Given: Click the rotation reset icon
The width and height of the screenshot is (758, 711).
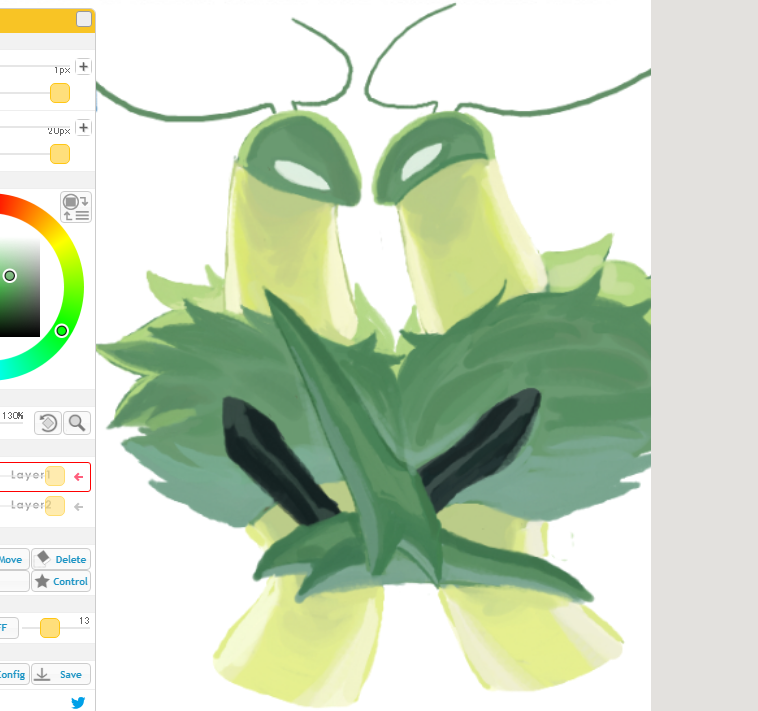Looking at the screenshot, I should click(x=48, y=423).
